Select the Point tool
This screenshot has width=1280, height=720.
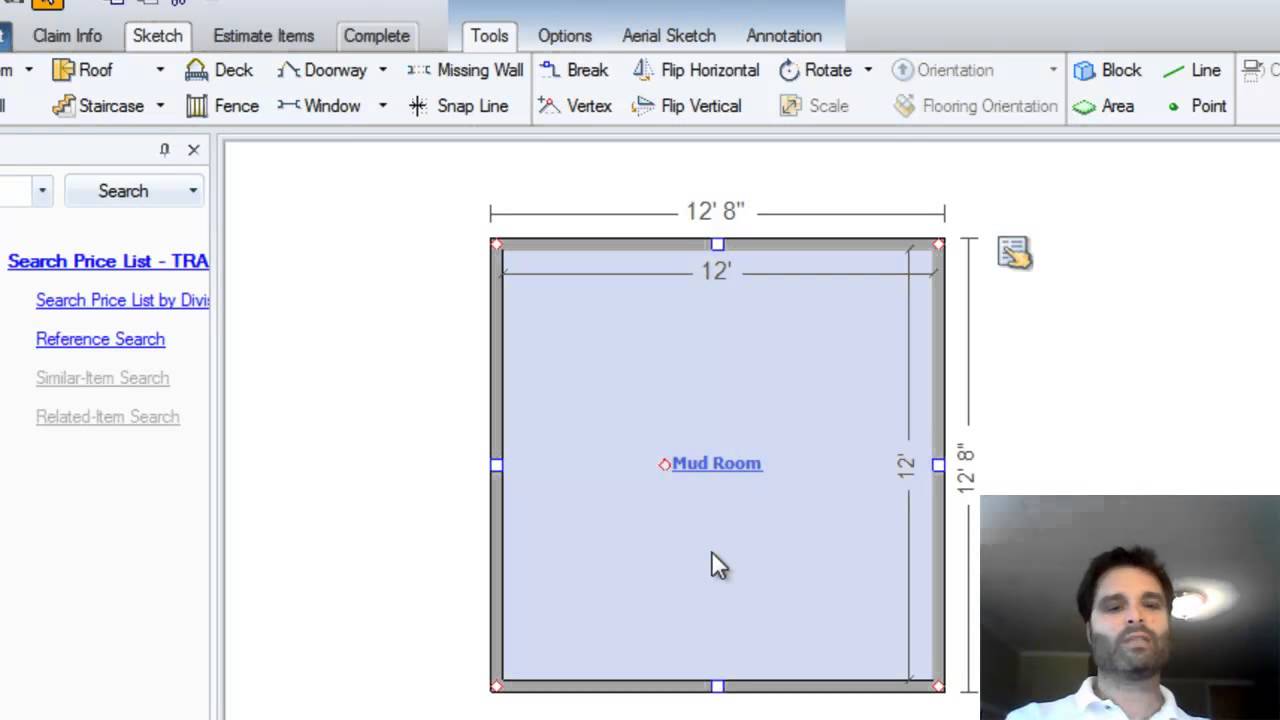tap(1197, 106)
